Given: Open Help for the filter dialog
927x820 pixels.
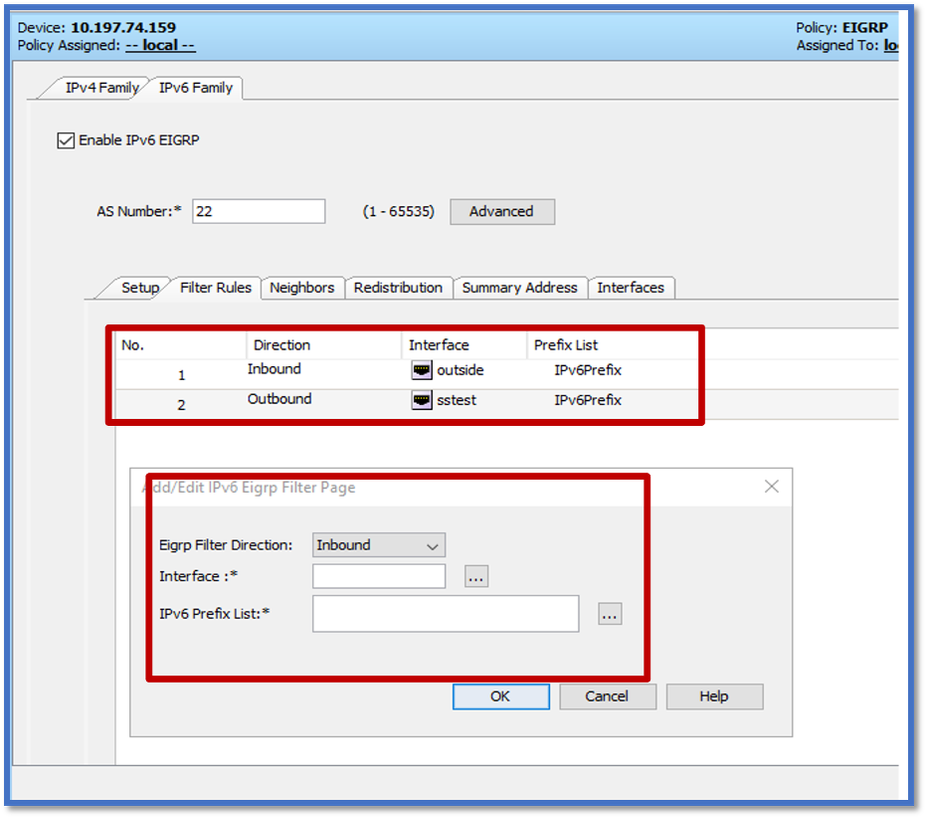Looking at the screenshot, I should (x=714, y=697).
